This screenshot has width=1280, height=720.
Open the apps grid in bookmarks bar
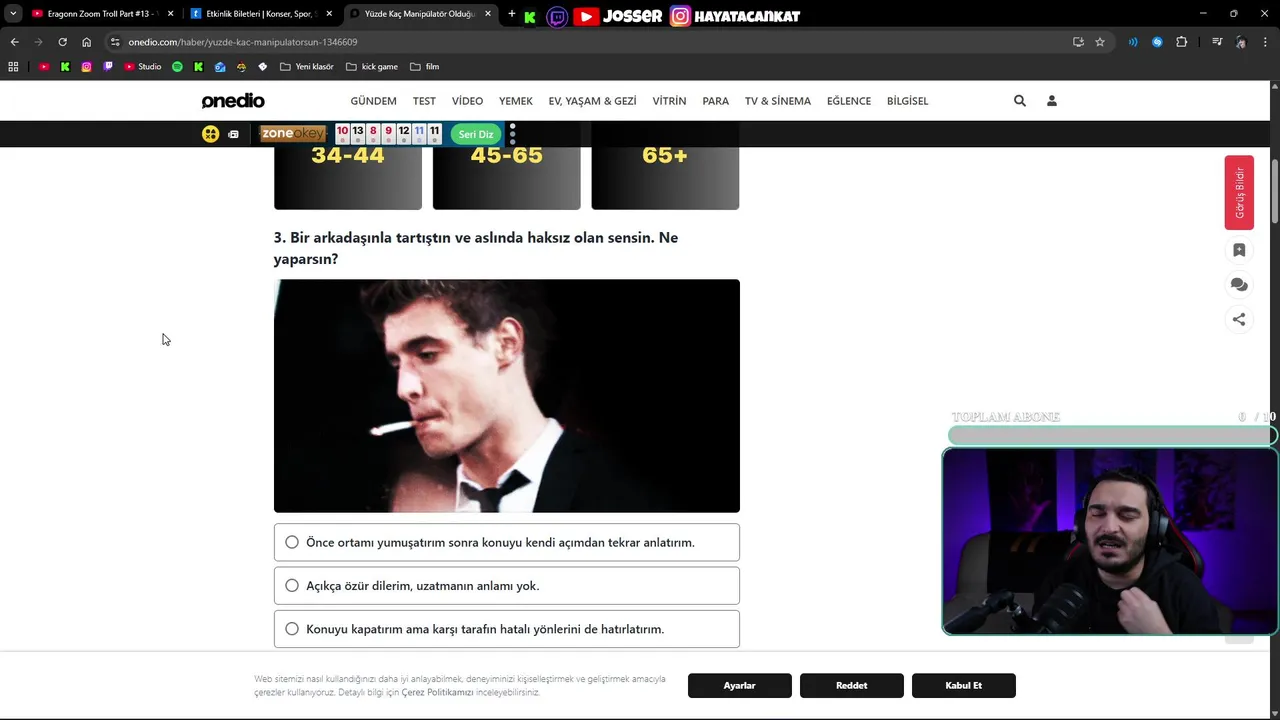point(13,67)
